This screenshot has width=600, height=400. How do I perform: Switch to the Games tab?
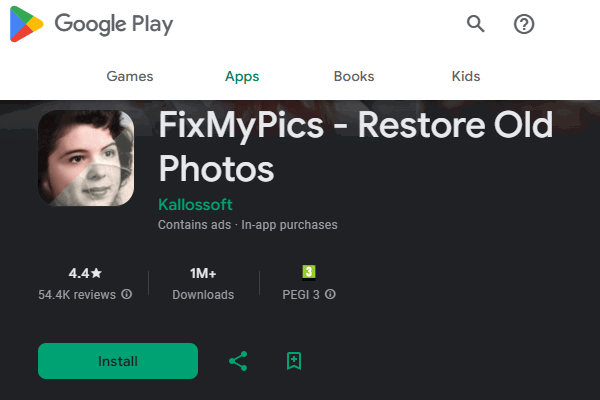[129, 76]
